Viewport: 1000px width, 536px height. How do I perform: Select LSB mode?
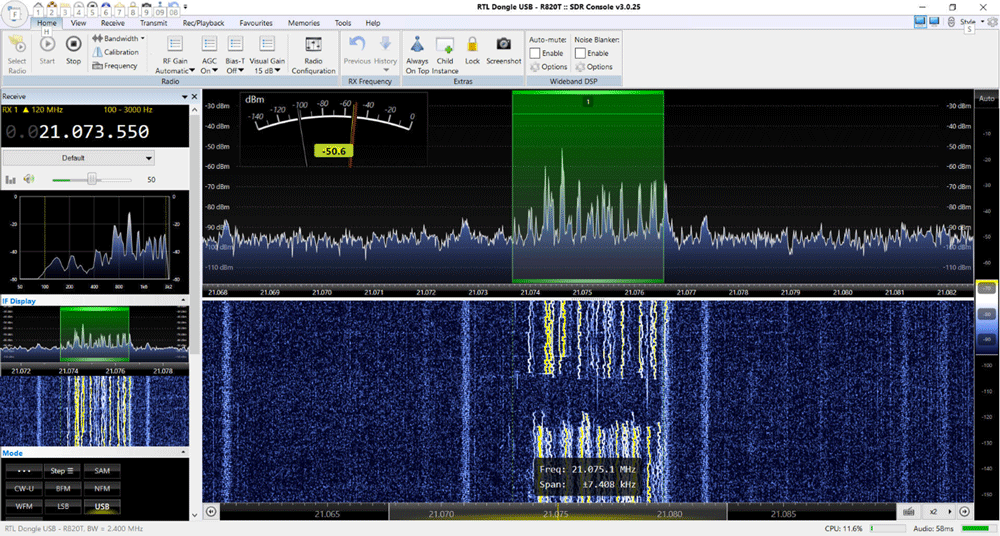62,507
